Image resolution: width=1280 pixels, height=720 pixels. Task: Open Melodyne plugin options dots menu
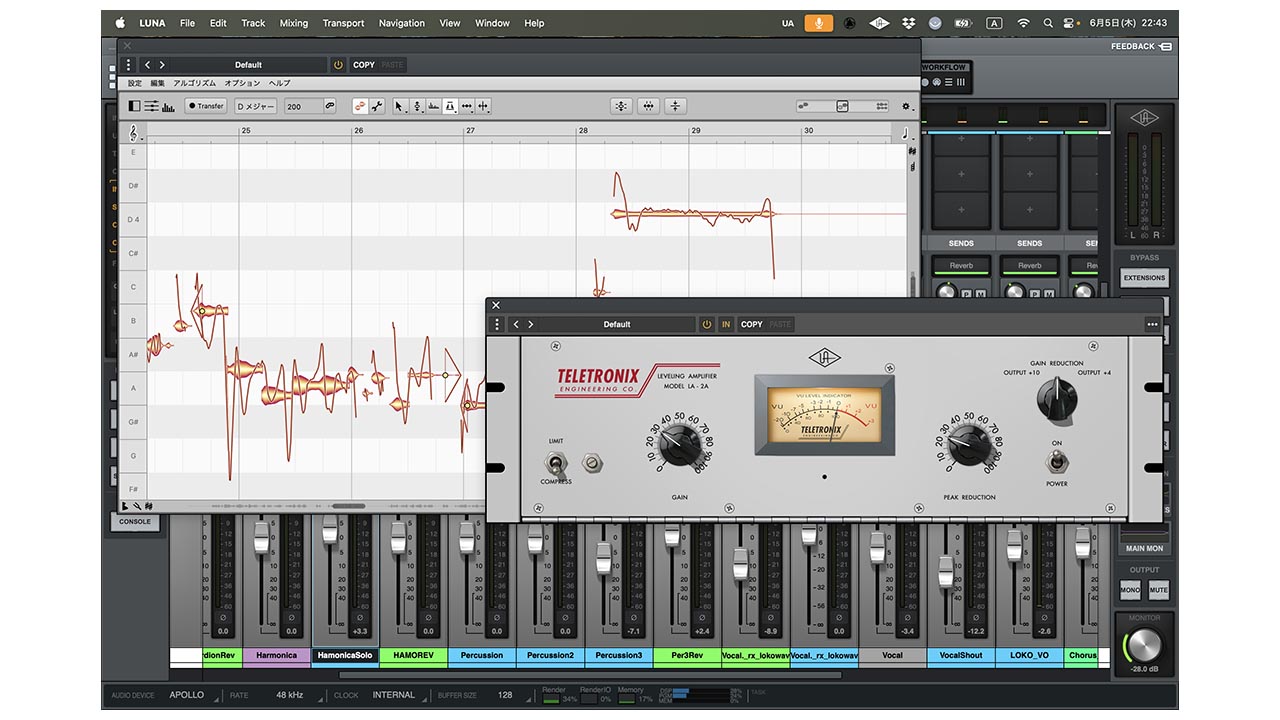128,65
